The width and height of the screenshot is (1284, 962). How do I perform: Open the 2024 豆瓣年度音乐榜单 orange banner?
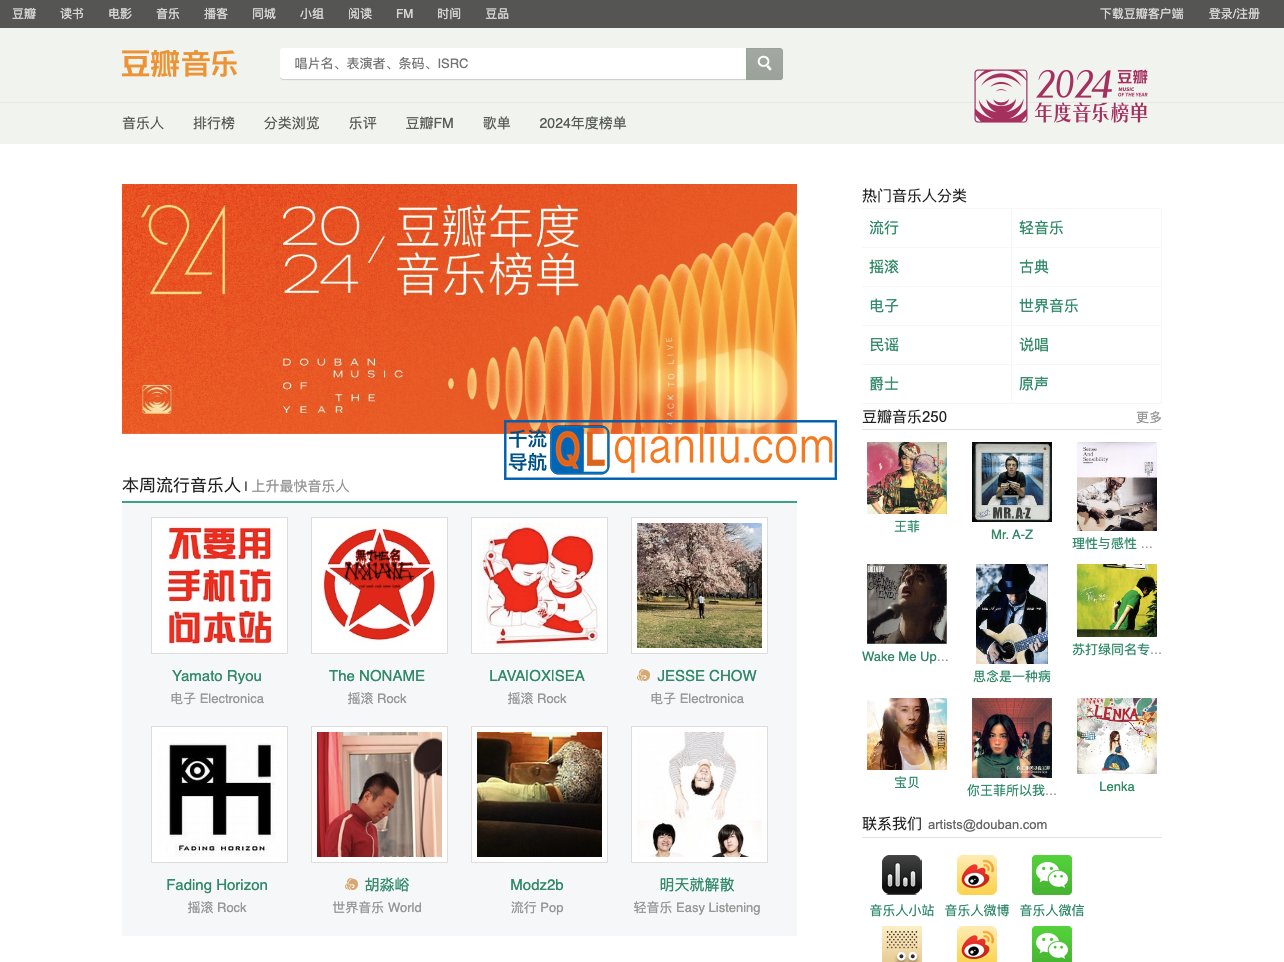pos(459,308)
